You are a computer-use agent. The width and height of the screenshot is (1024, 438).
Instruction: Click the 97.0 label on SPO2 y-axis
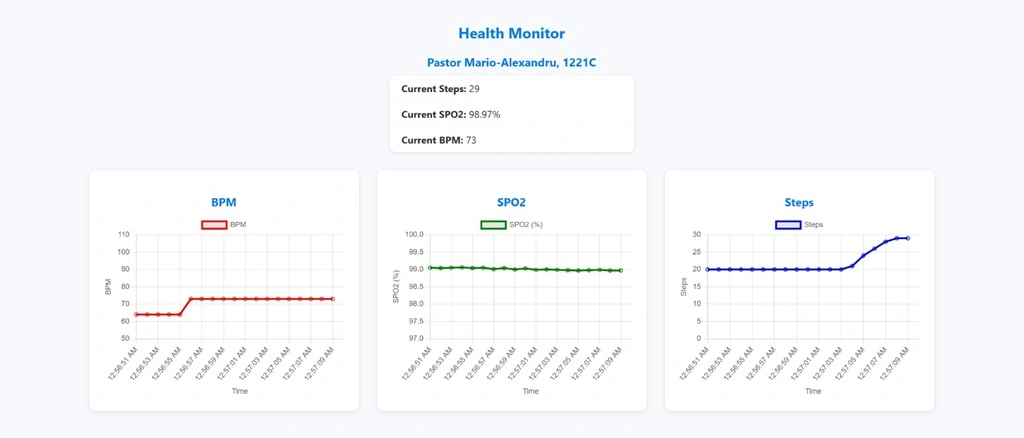click(x=415, y=339)
